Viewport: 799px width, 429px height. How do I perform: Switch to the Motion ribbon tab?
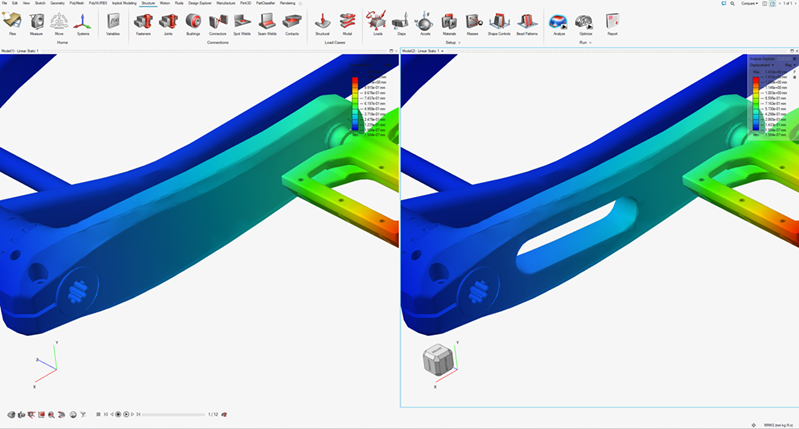[165, 3]
